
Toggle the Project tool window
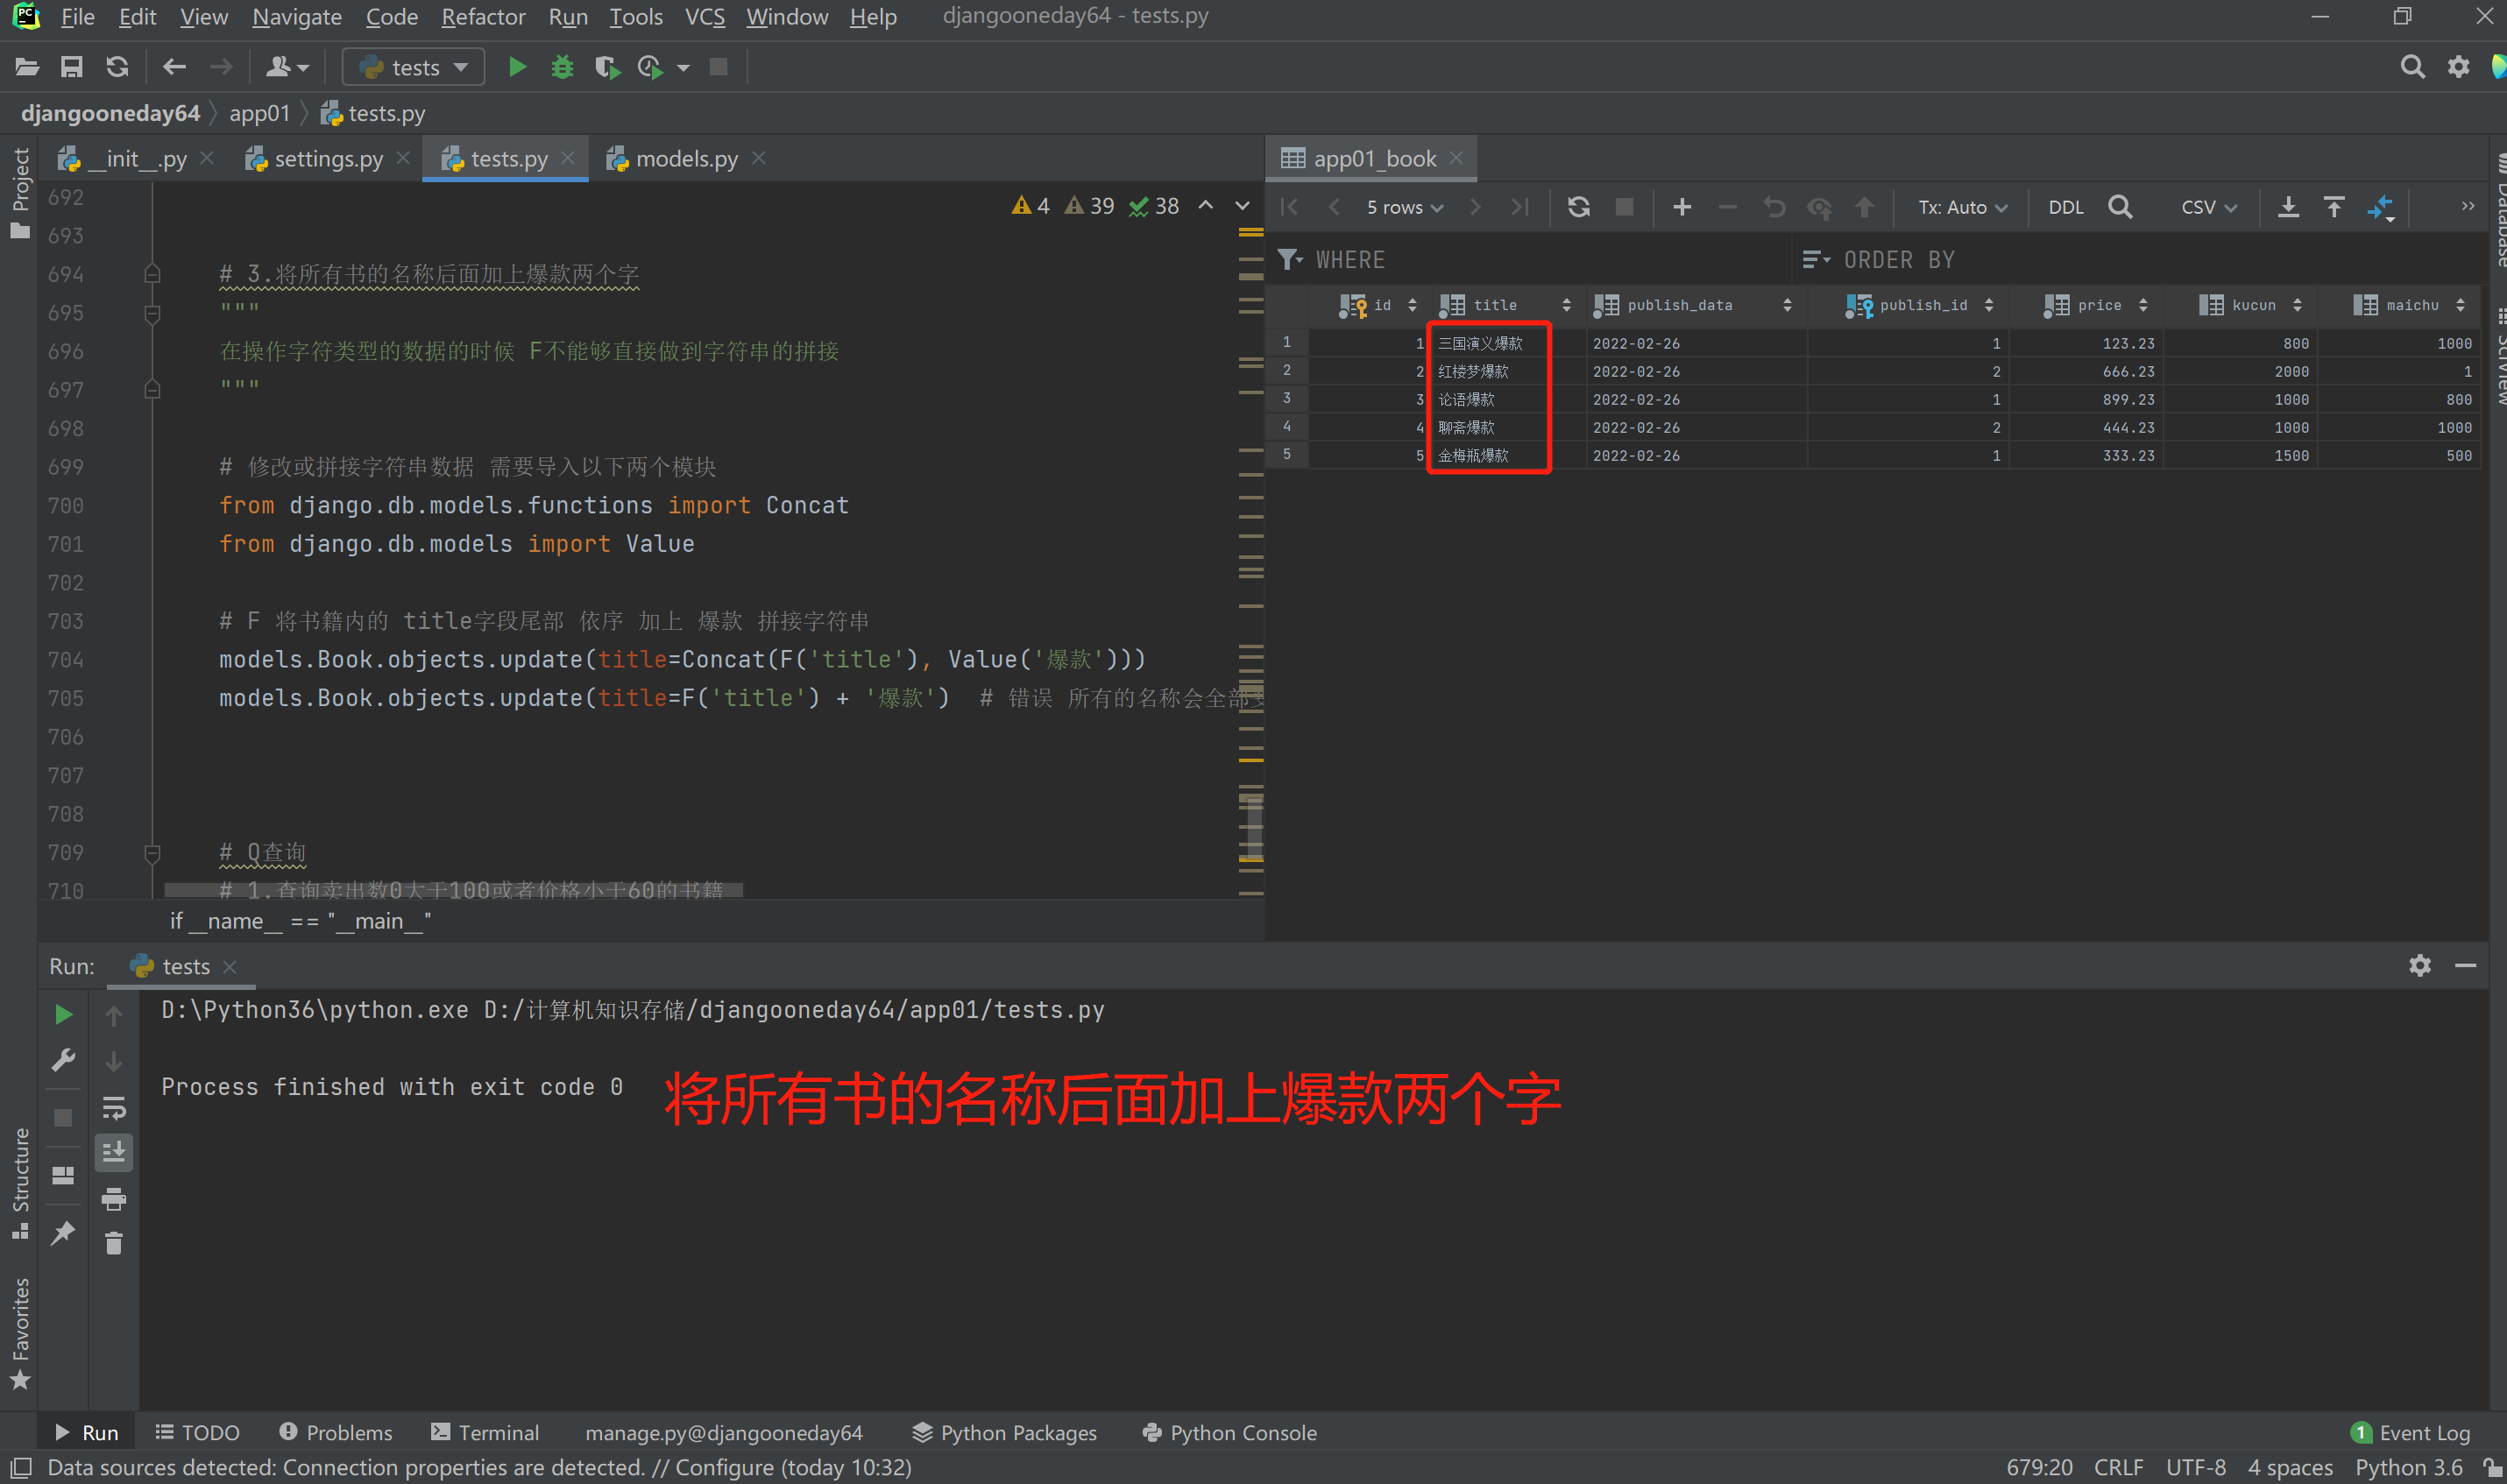[x=19, y=193]
